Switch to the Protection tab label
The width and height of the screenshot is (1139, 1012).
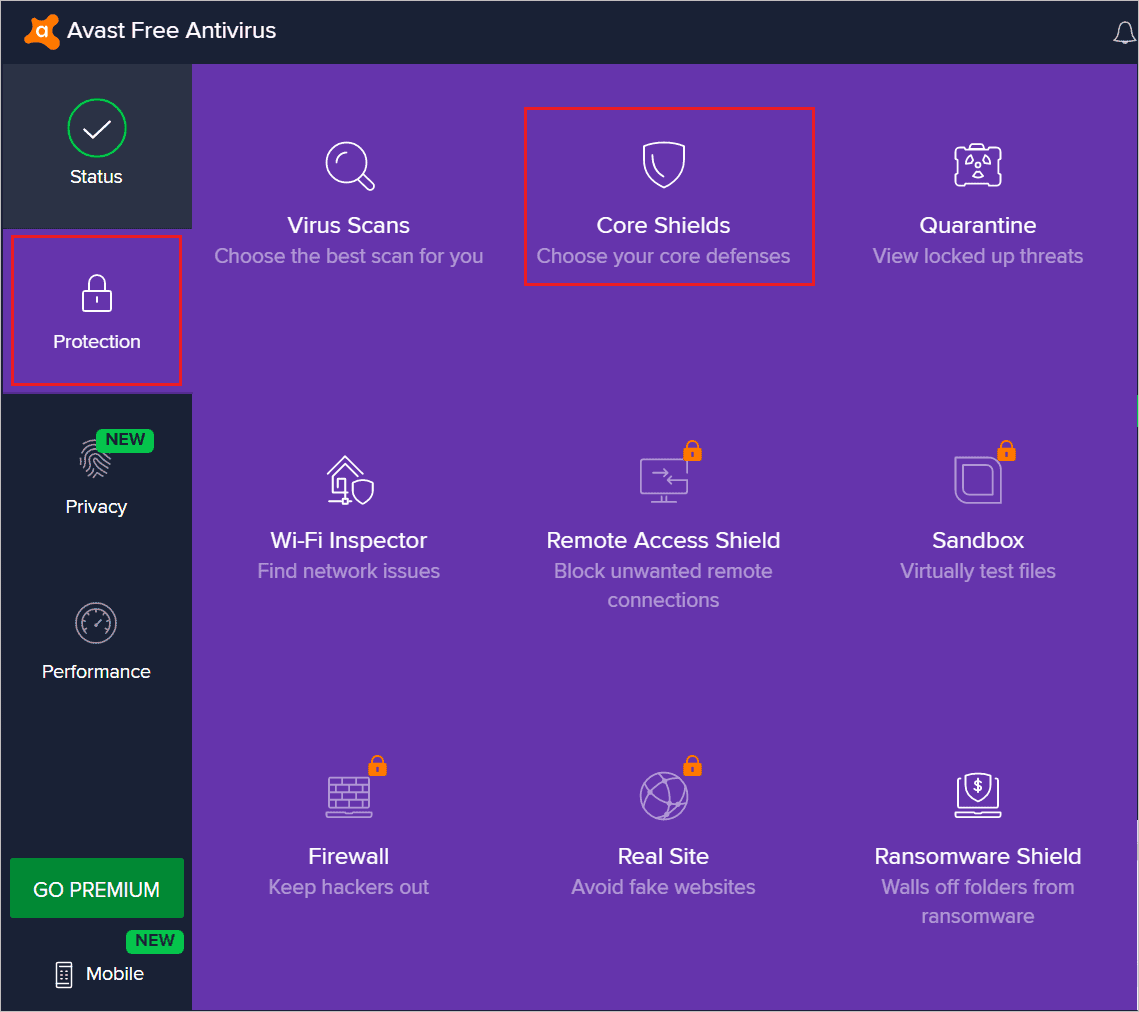[x=97, y=341]
